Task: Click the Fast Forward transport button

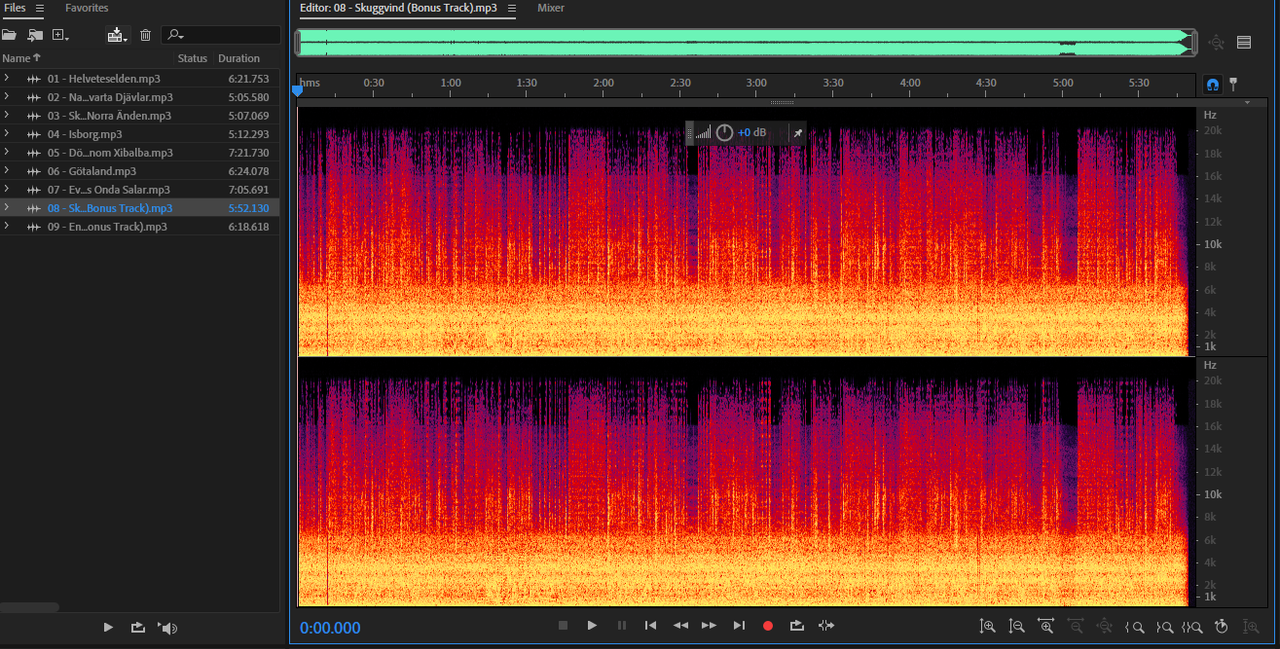Action: (709, 626)
